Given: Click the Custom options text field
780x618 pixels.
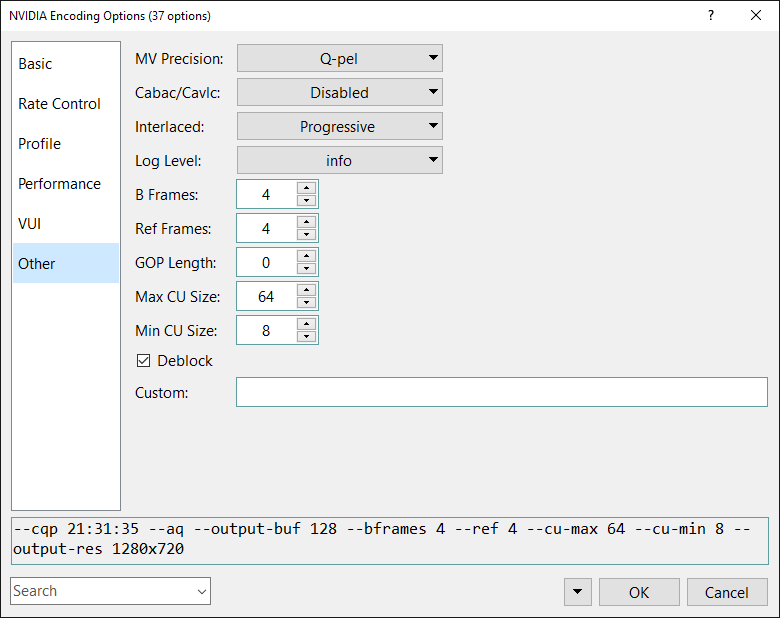Looking at the screenshot, I should (x=502, y=392).
